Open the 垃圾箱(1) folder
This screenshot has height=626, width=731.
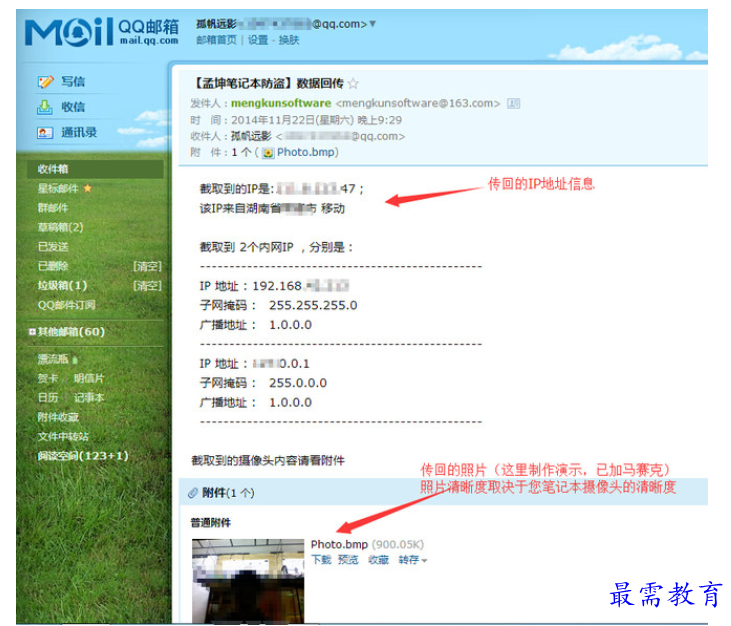[x=62, y=285]
